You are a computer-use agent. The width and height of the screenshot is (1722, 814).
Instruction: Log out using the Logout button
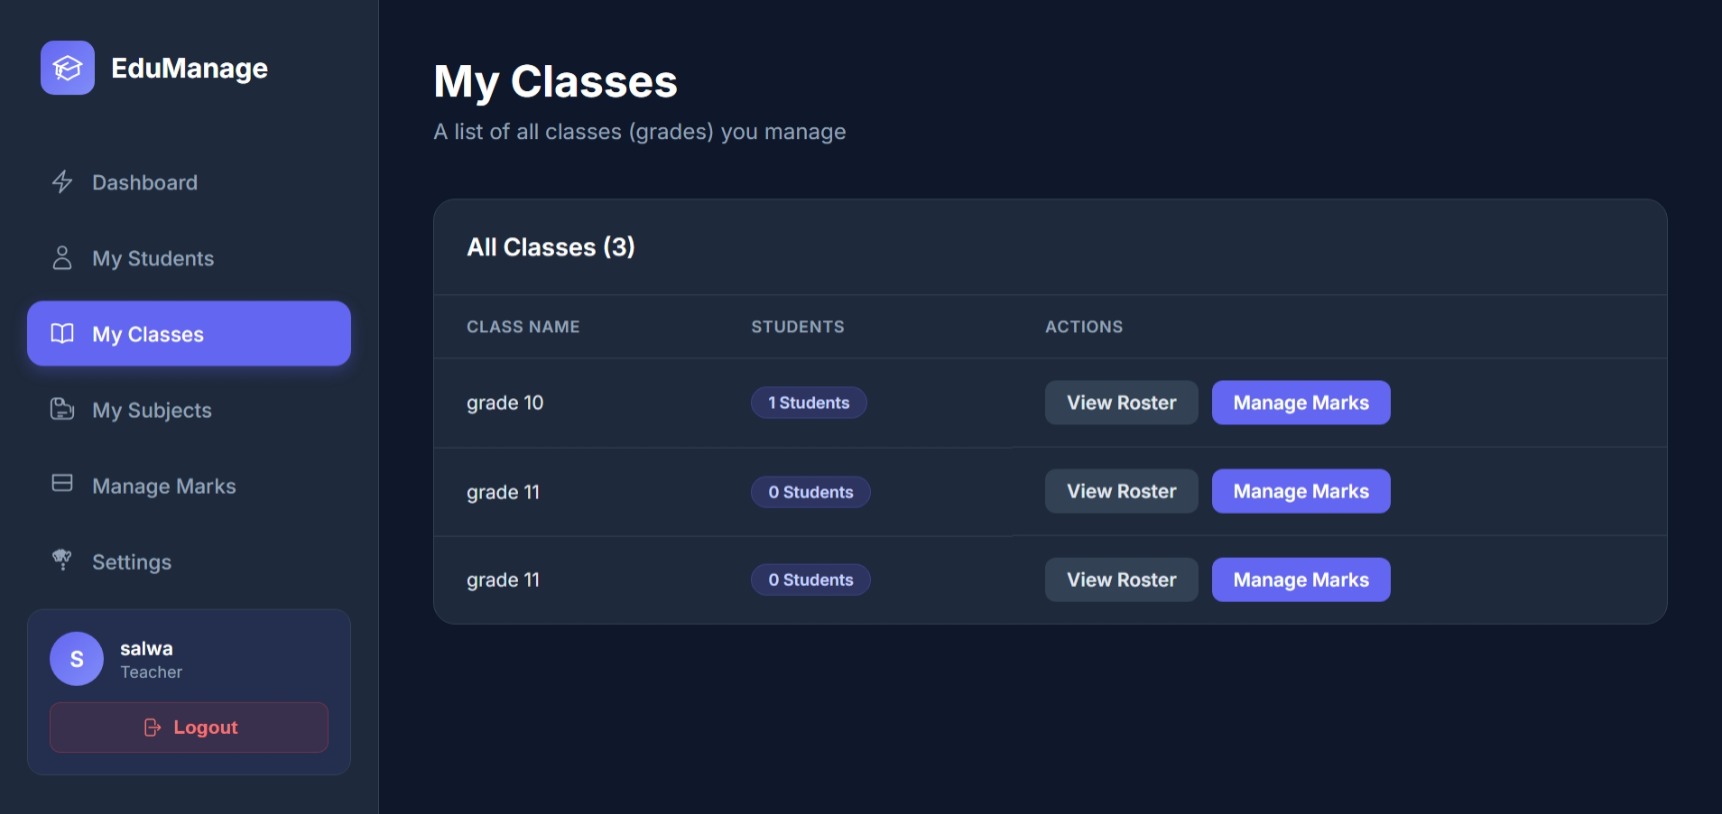pos(189,727)
